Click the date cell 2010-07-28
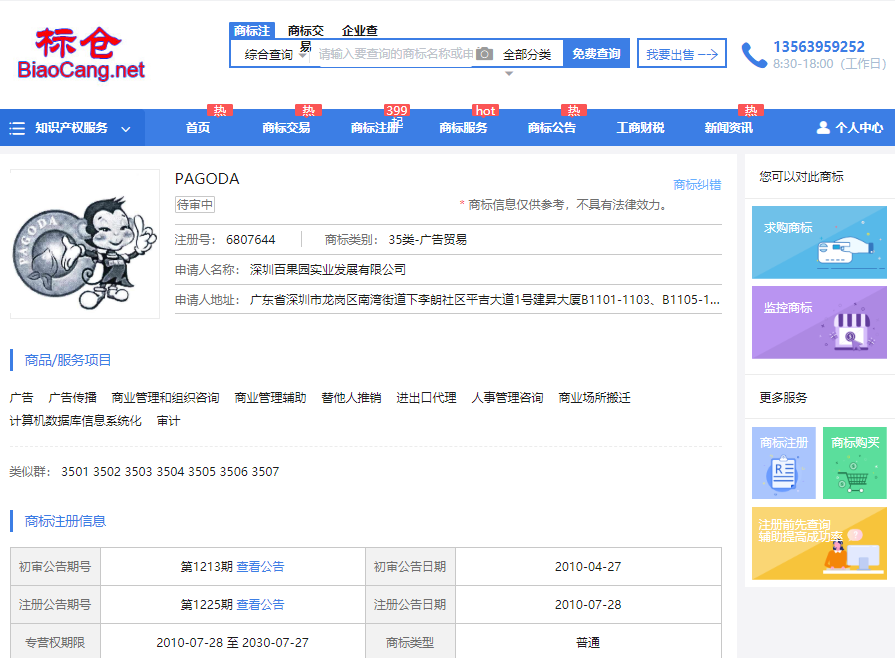This screenshot has height=658, width=895. 588,604
